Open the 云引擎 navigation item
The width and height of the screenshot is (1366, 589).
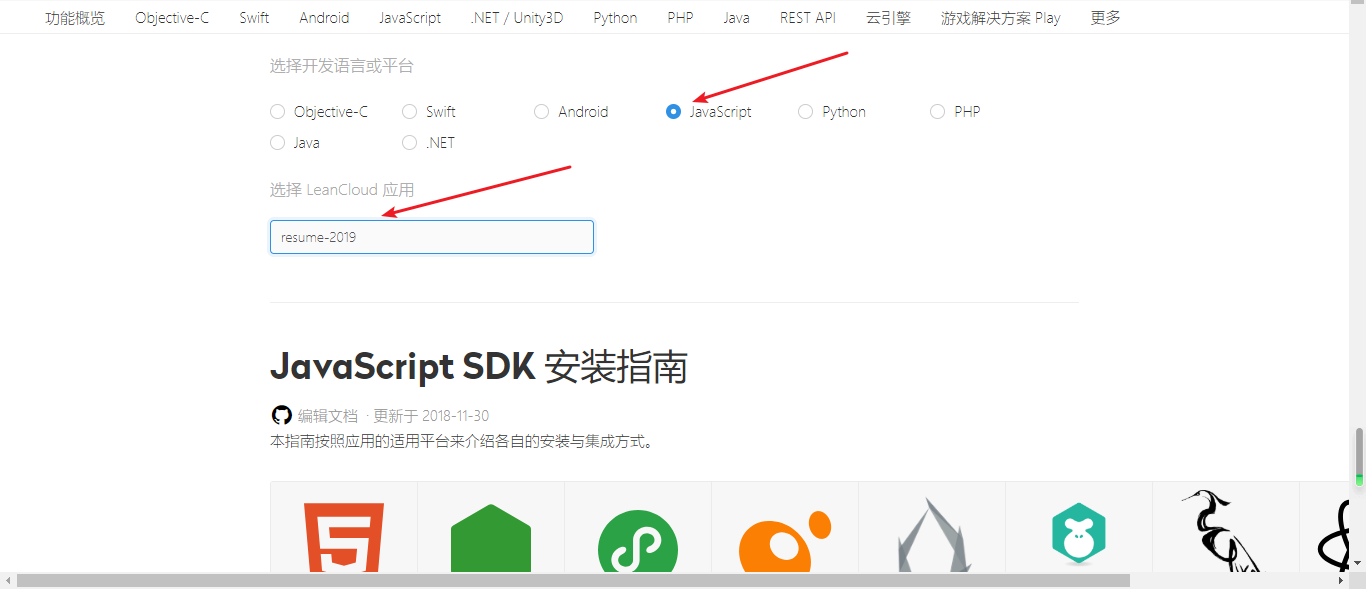(888, 17)
